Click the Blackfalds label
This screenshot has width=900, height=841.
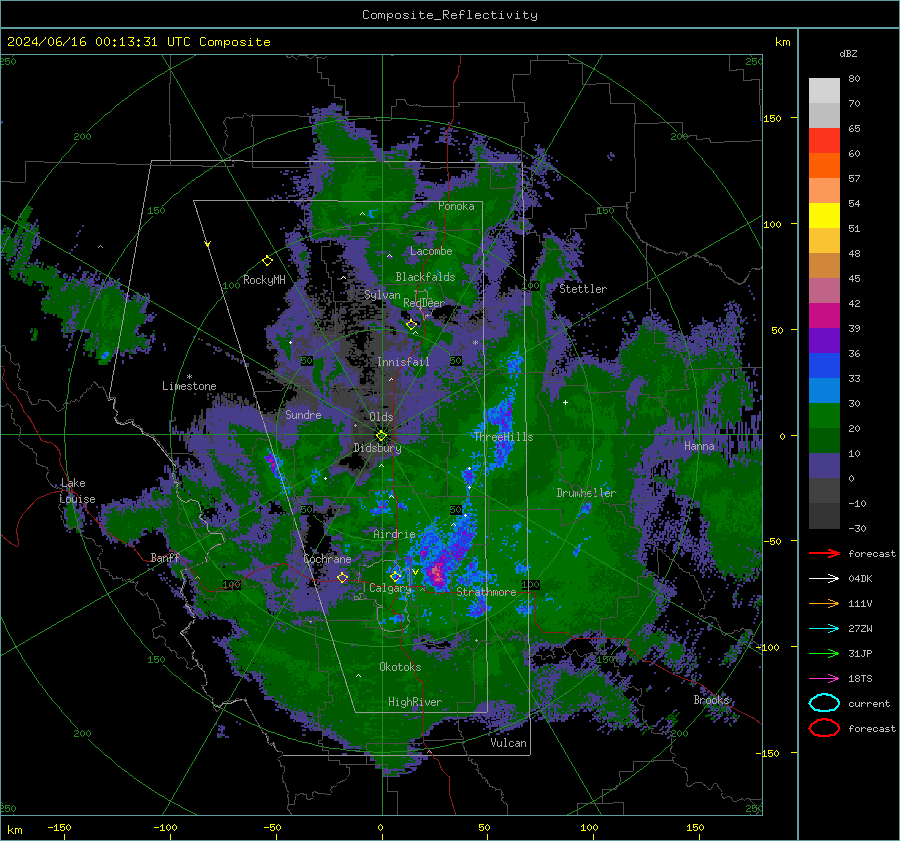tap(425, 277)
